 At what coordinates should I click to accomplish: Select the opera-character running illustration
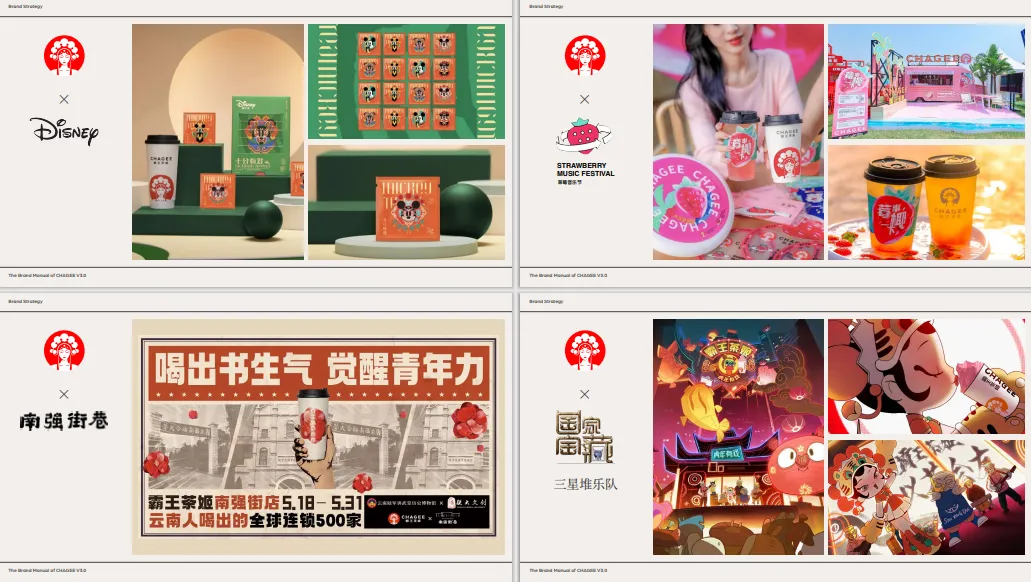tap(926, 498)
